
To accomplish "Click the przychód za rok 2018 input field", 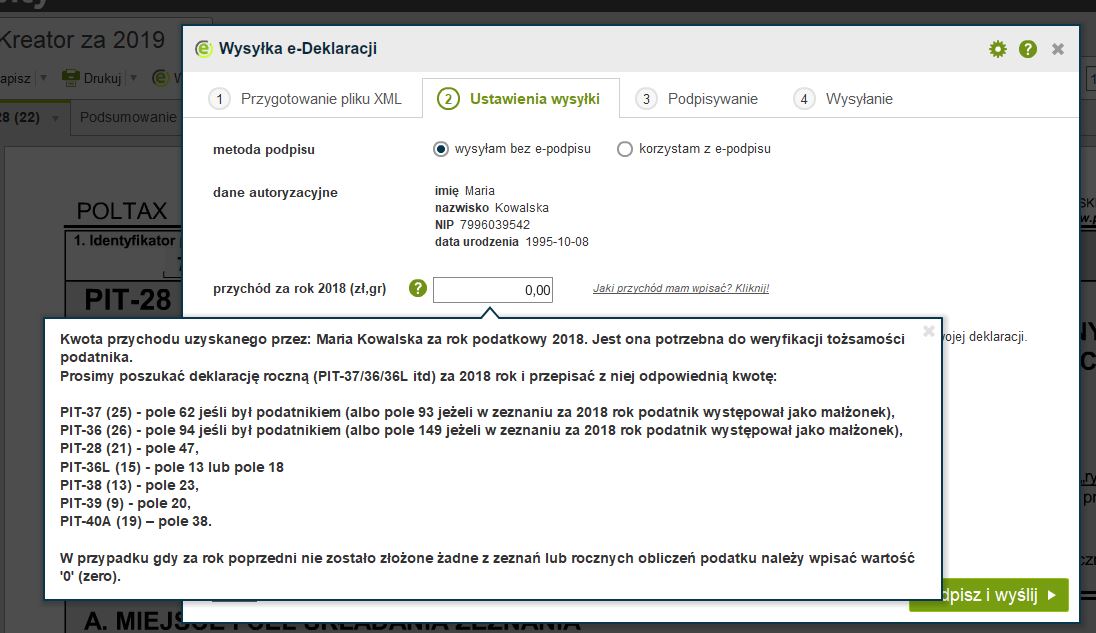I will click(x=493, y=290).
